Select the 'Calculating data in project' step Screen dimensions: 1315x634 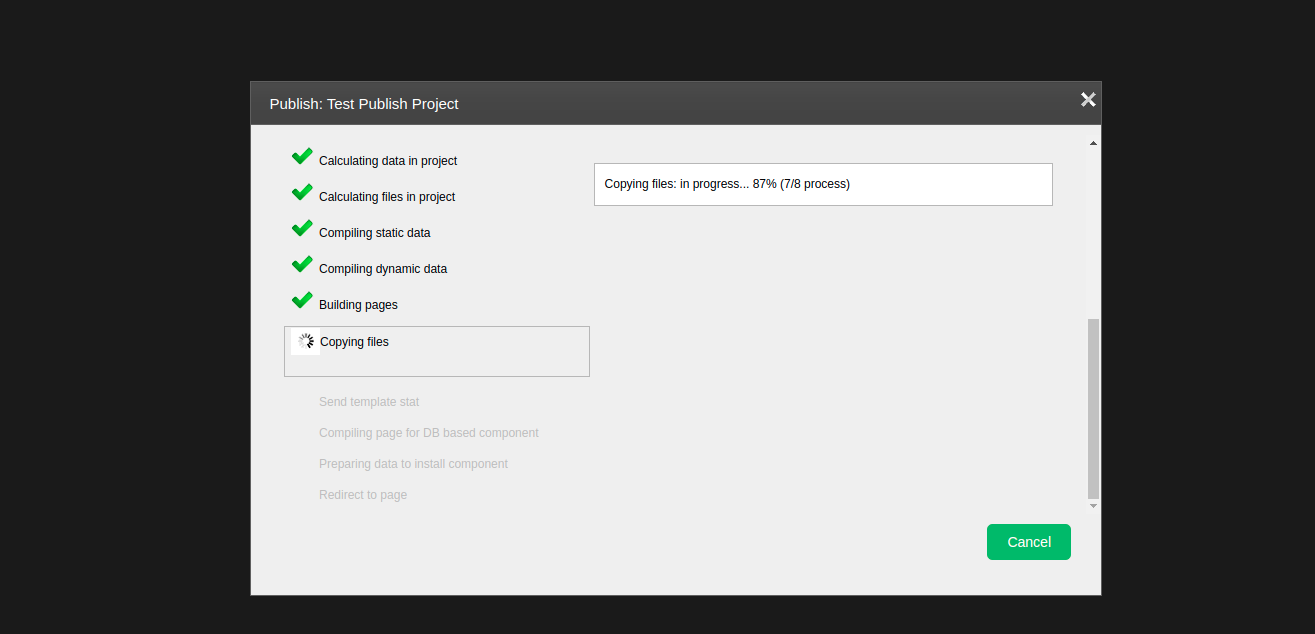coord(388,161)
